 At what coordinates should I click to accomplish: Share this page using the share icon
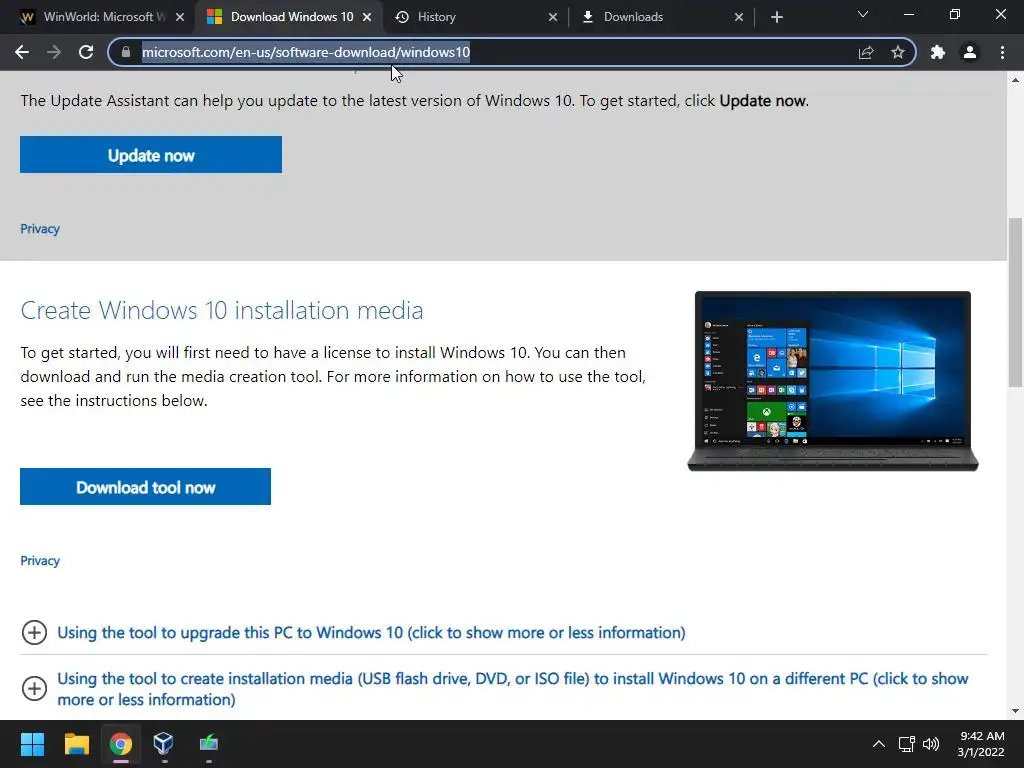coord(866,52)
